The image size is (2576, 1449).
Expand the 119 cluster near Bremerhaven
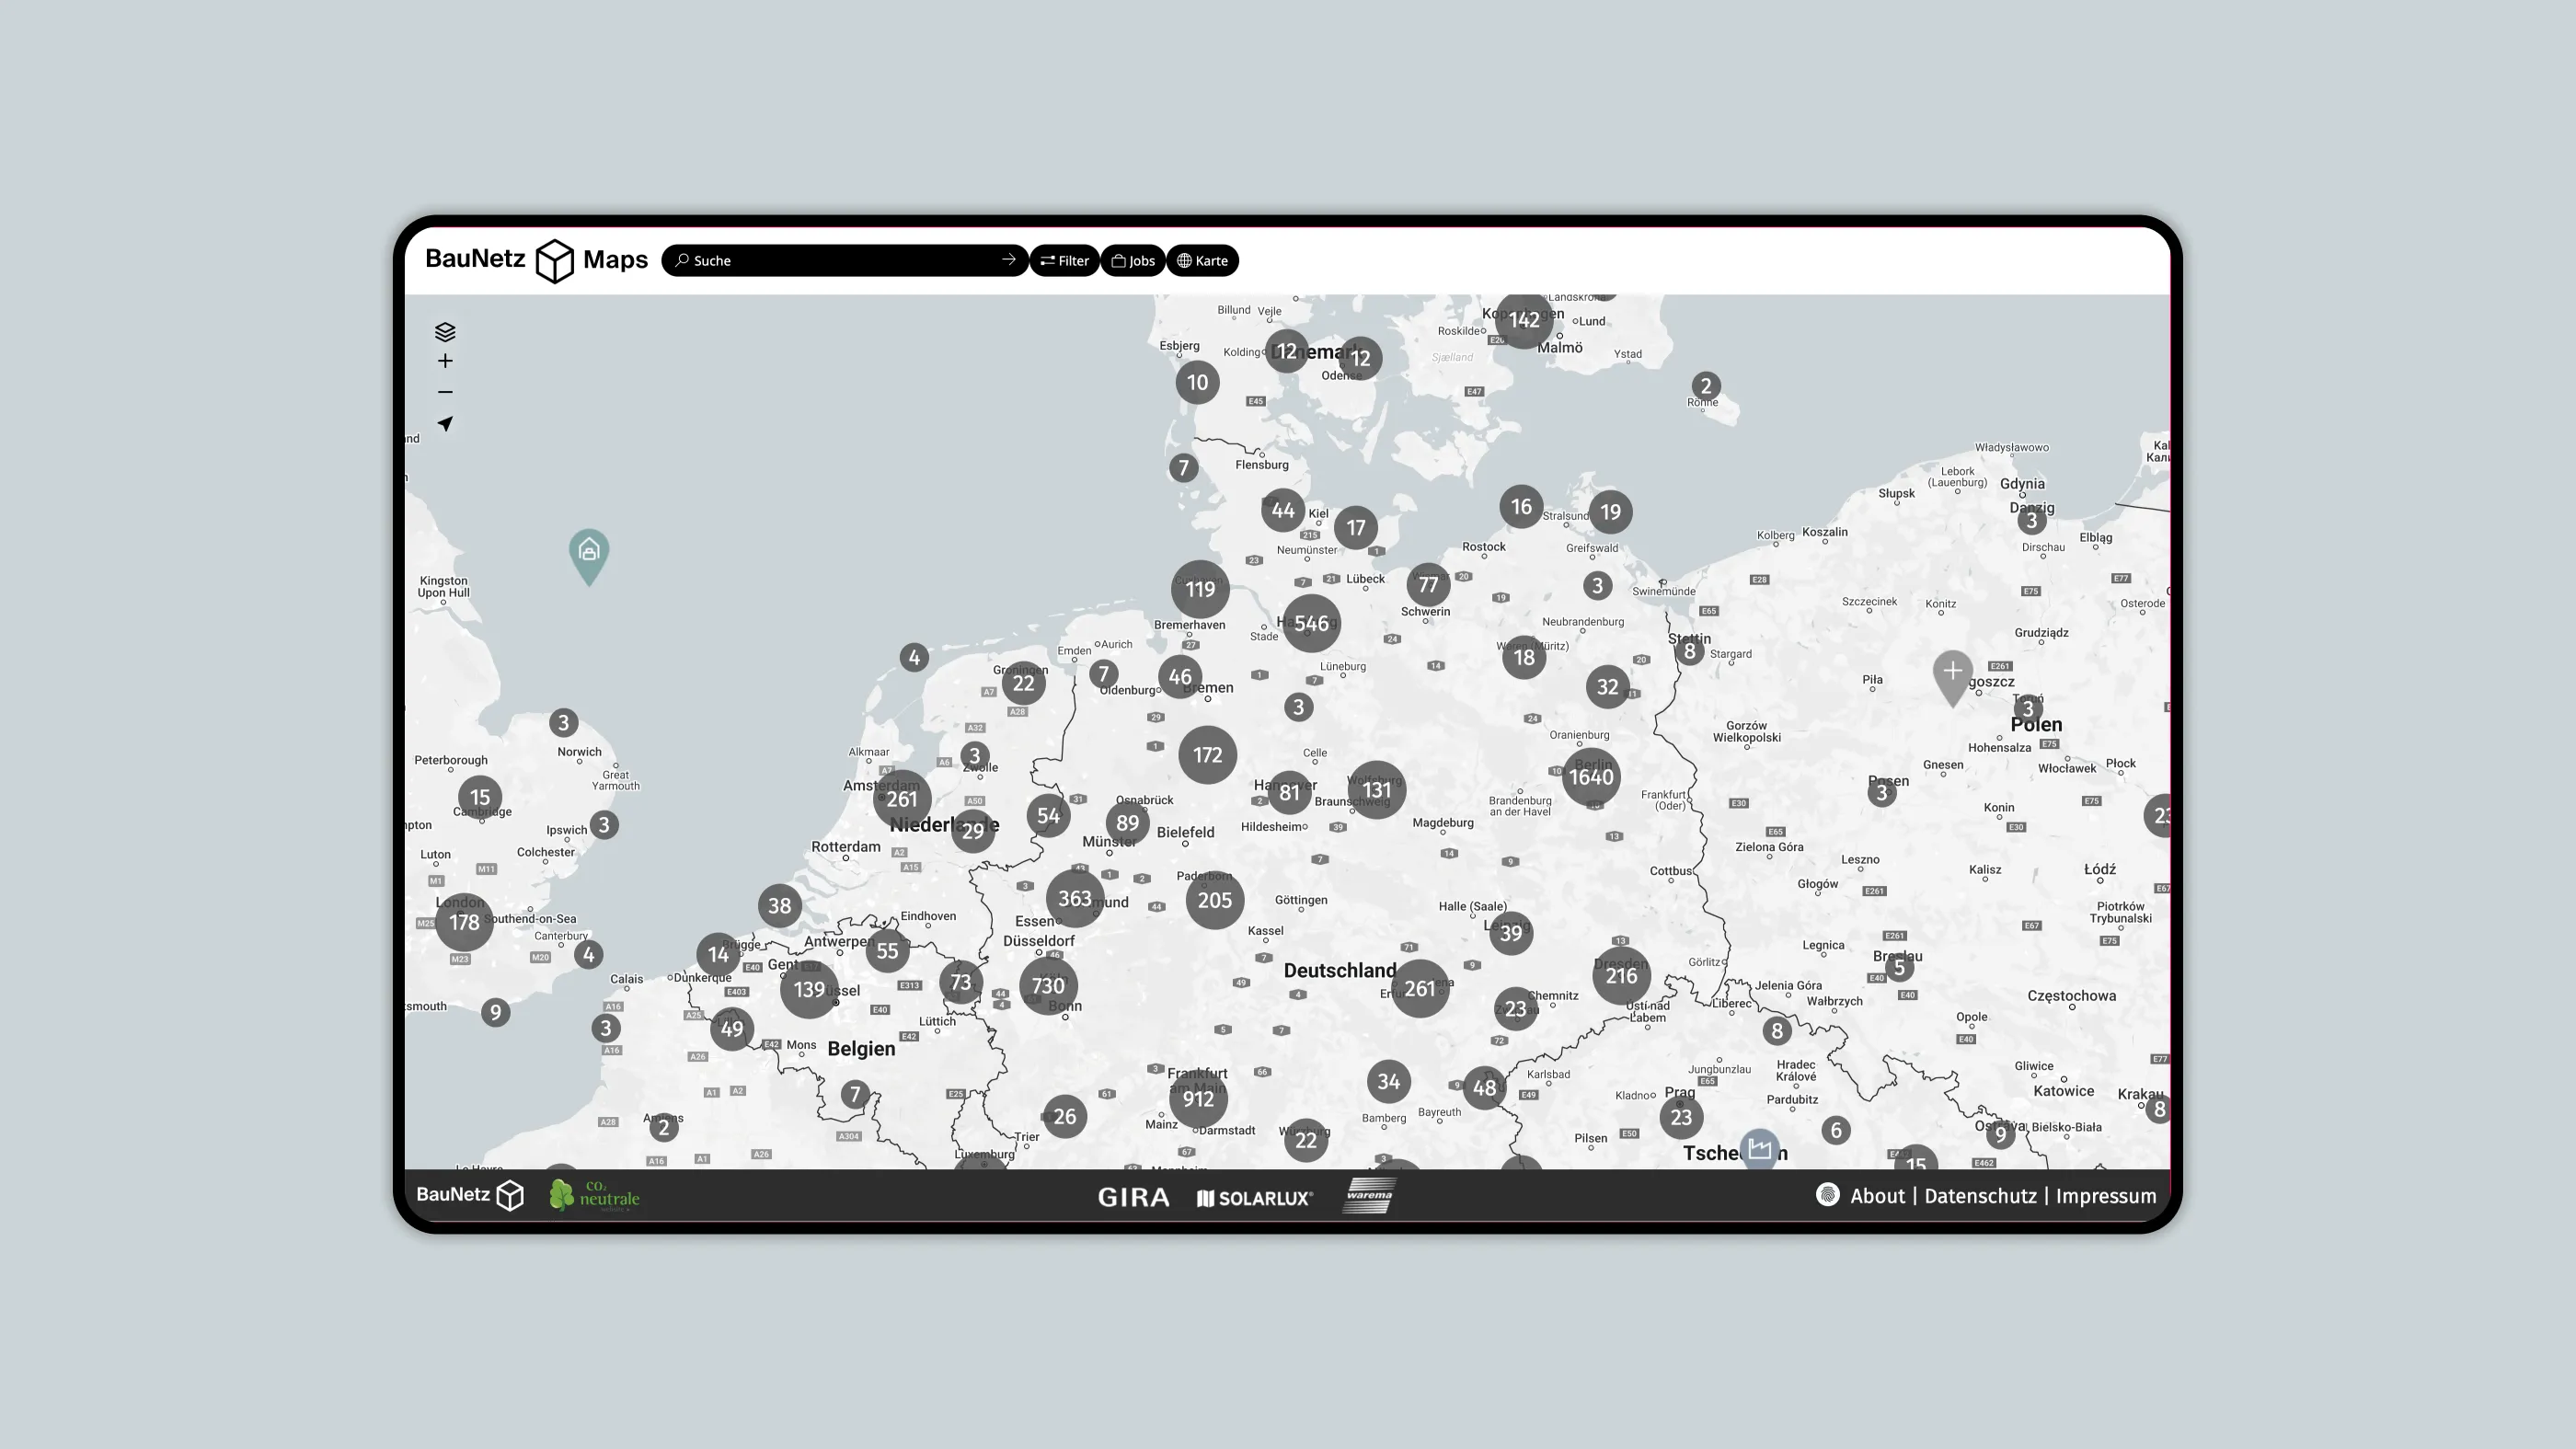pyautogui.click(x=1200, y=589)
